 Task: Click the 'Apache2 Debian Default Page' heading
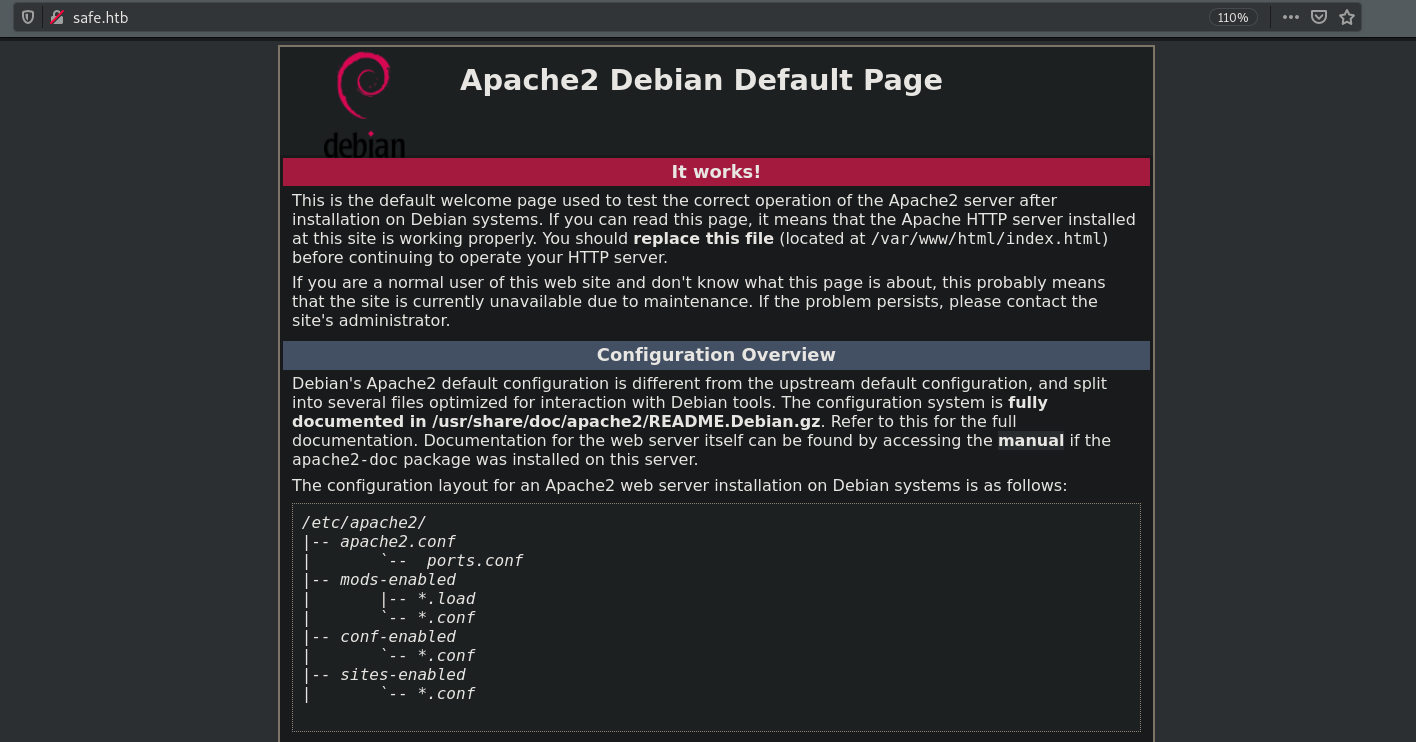click(x=701, y=80)
